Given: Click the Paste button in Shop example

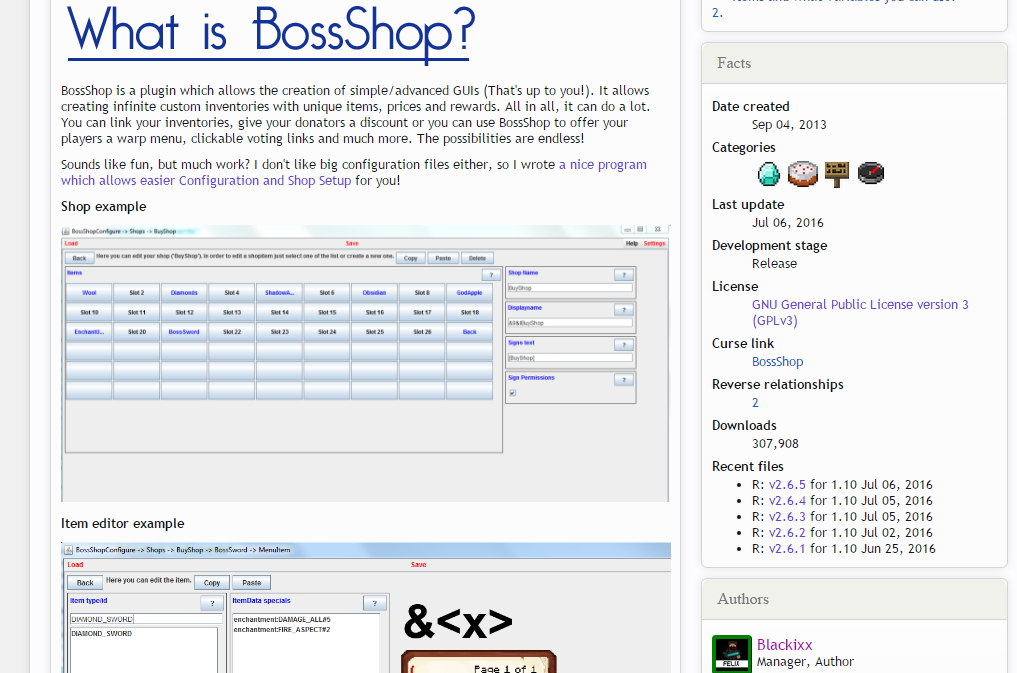Looking at the screenshot, I should (443, 258).
